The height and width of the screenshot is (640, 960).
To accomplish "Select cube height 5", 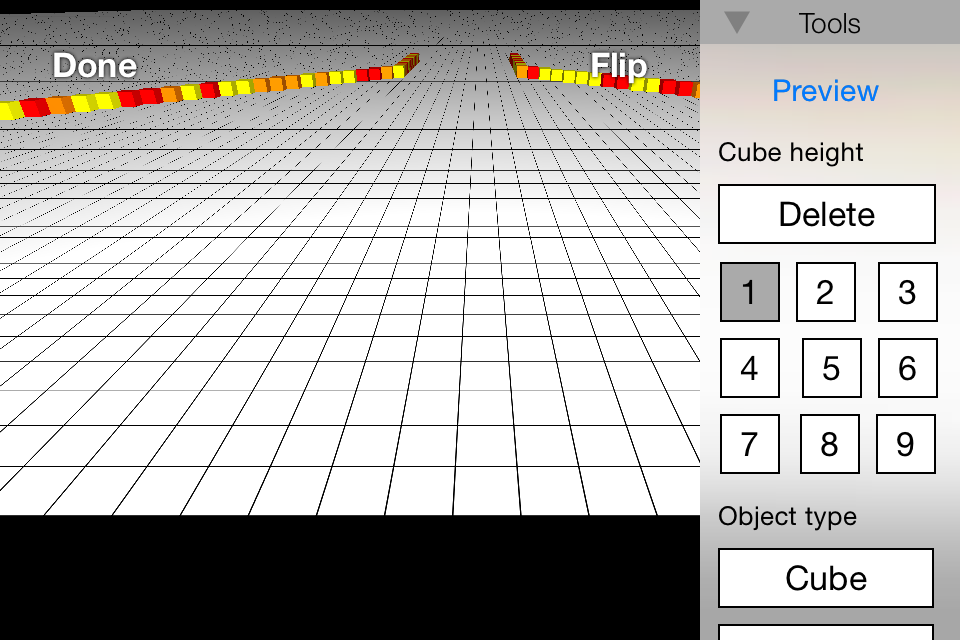I will pyautogui.click(x=831, y=367).
